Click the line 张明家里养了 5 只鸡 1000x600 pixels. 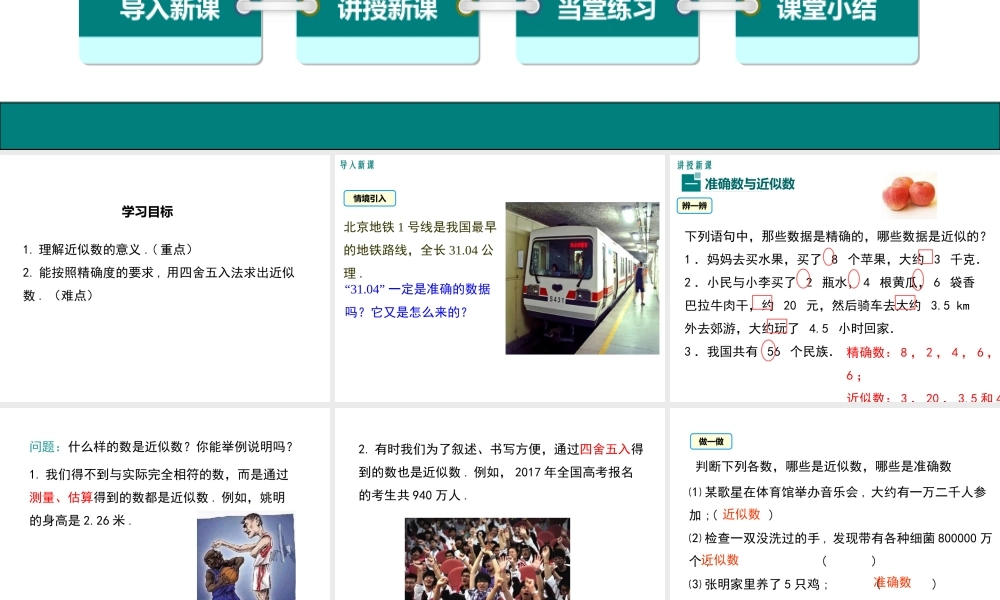point(758,583)
